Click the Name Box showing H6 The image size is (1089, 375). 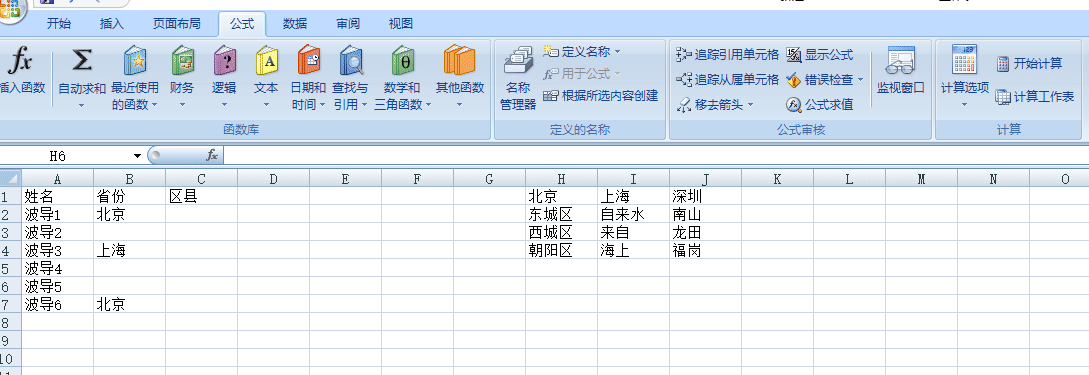point(66,156)
